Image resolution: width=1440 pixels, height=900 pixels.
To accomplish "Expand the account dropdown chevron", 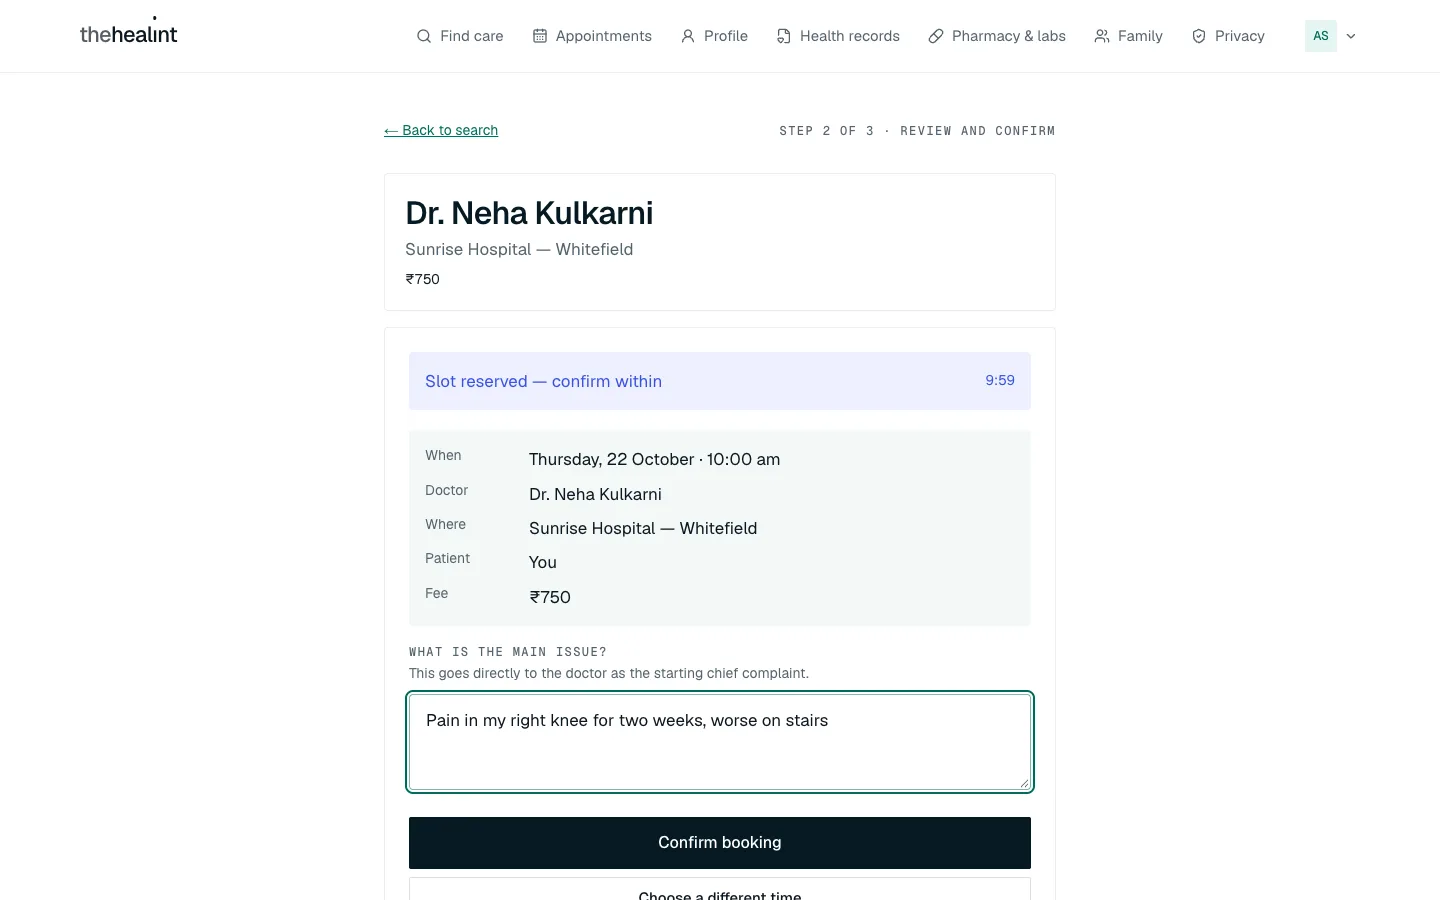I will click(1351, 36).
